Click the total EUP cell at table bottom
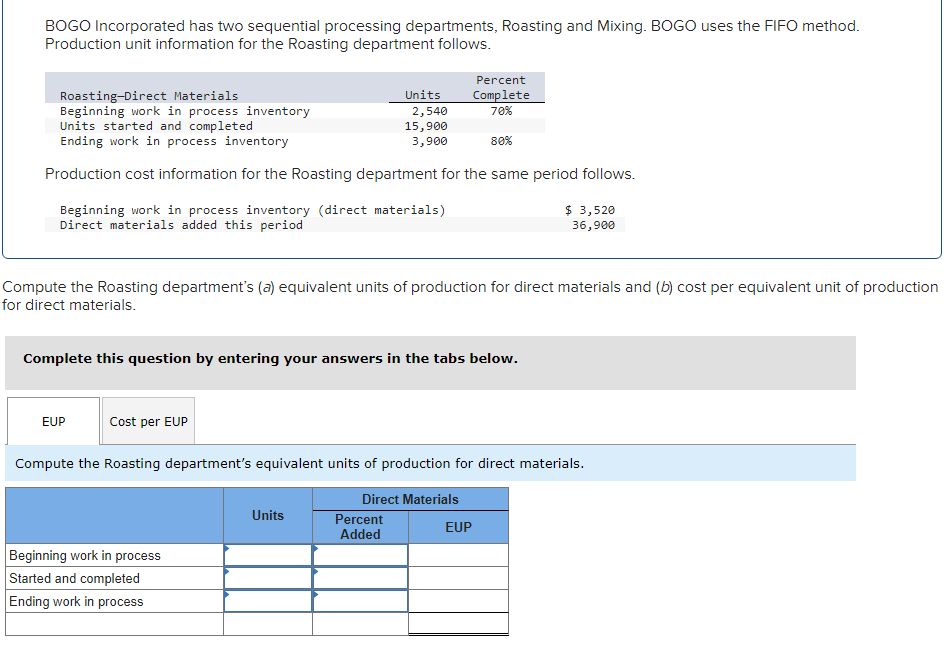 pos(458,622)
